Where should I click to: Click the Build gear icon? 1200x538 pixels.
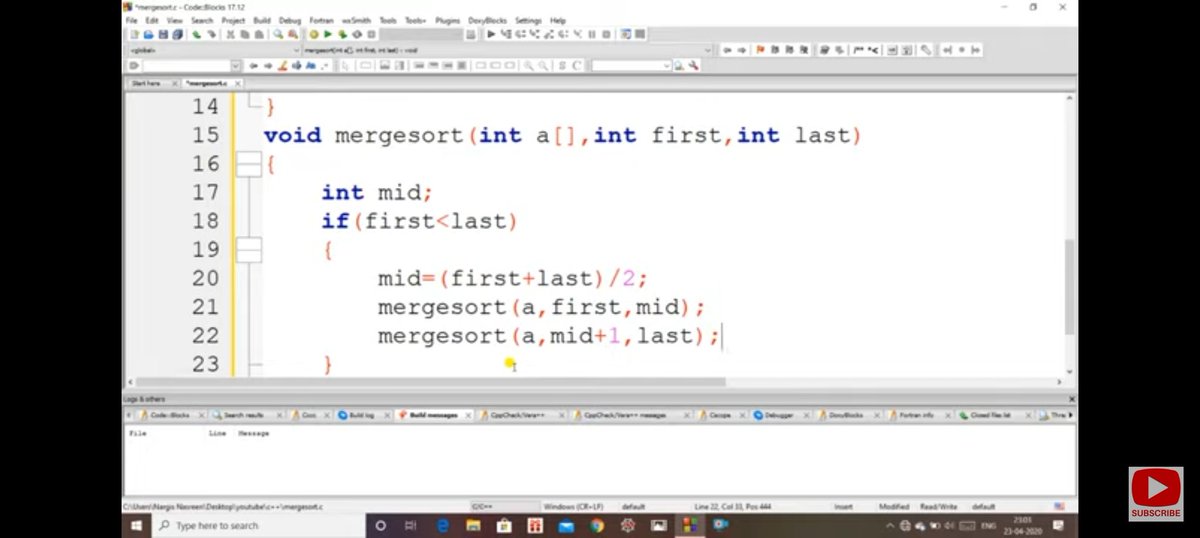pyautogui.click(x=314, y=34)
